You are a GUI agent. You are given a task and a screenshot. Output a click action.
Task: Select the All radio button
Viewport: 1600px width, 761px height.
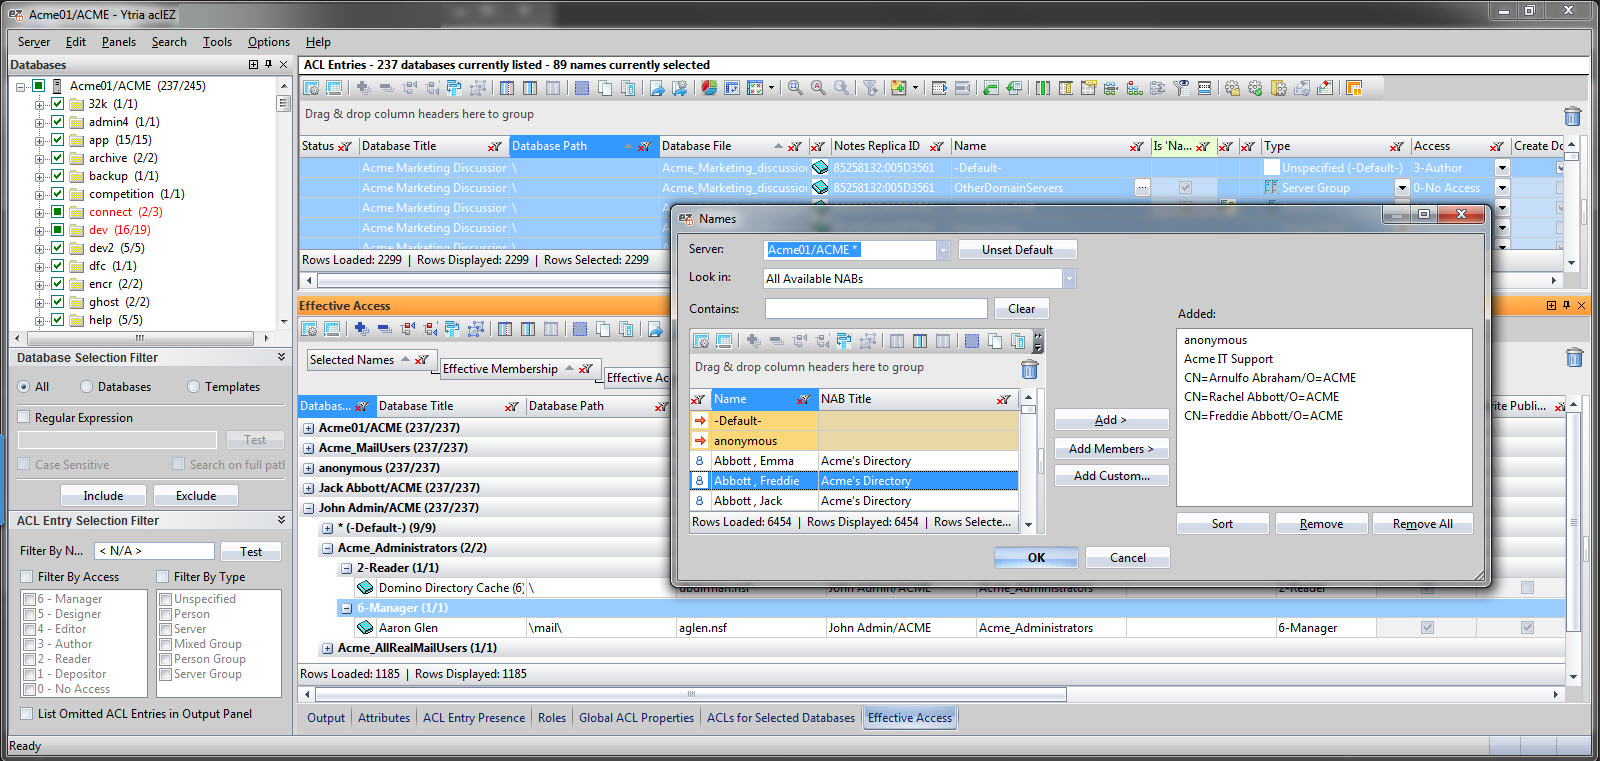point(24,386)
